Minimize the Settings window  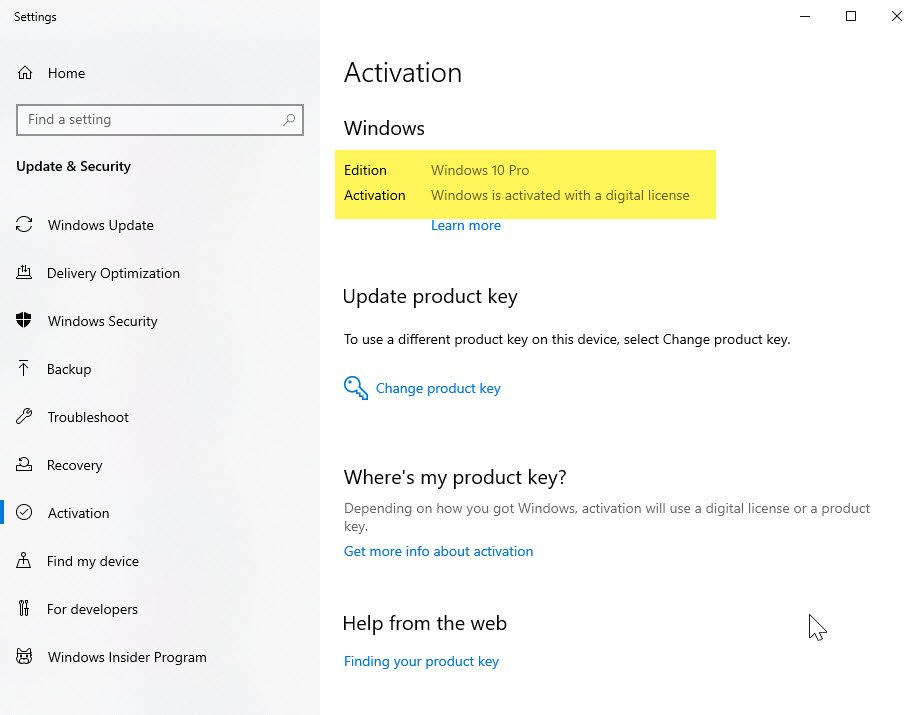[805, 16]
